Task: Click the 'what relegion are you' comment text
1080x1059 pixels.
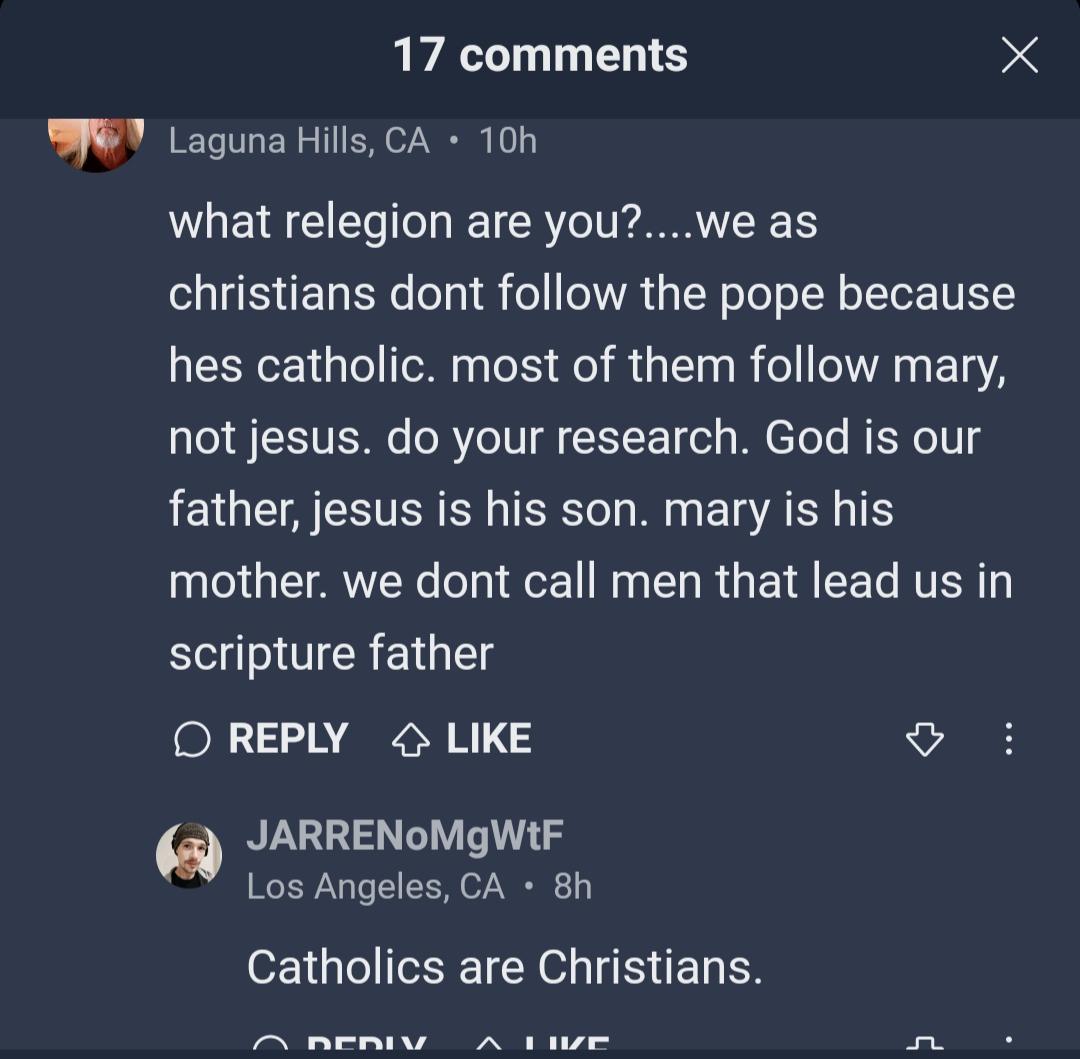Action: (x=592, y=437)
